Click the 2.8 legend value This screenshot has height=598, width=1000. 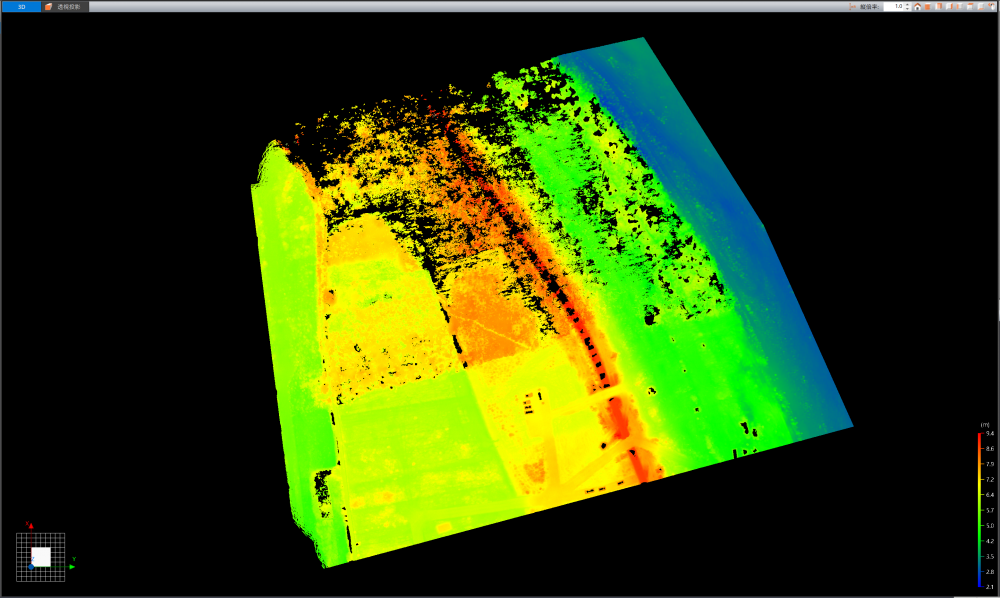click(x=990, y=572)
